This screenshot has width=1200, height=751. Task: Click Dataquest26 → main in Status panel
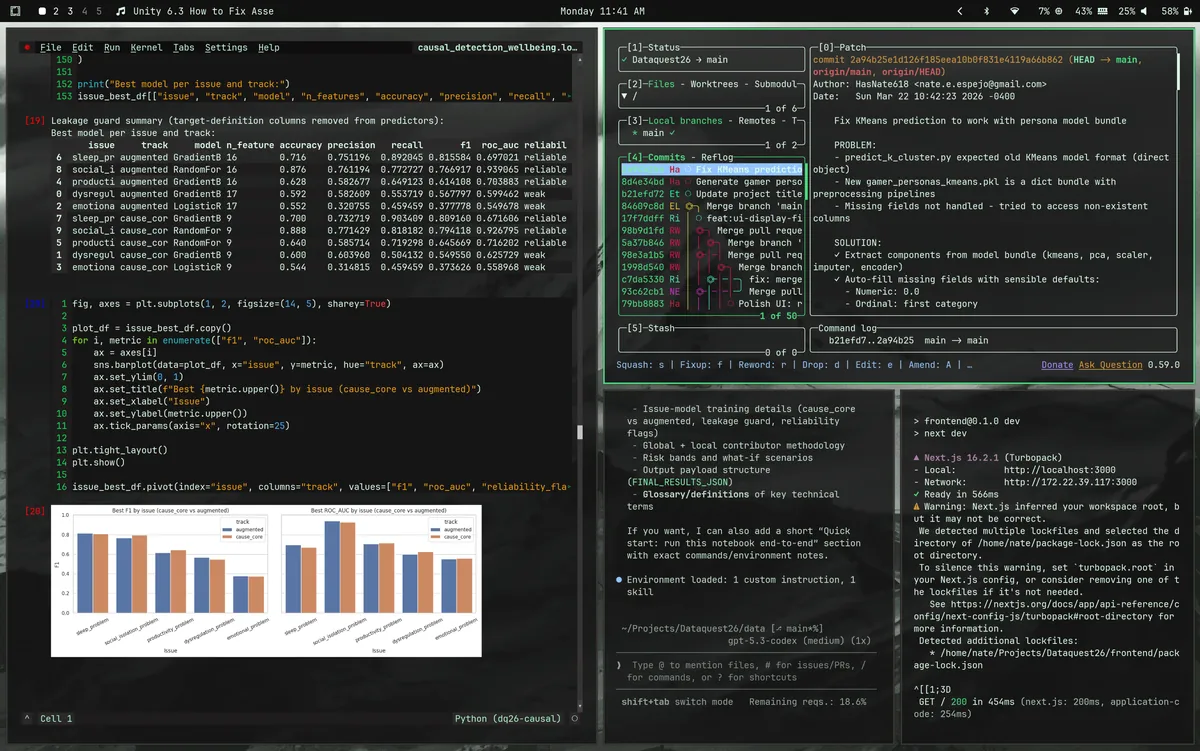click(680, 60)
